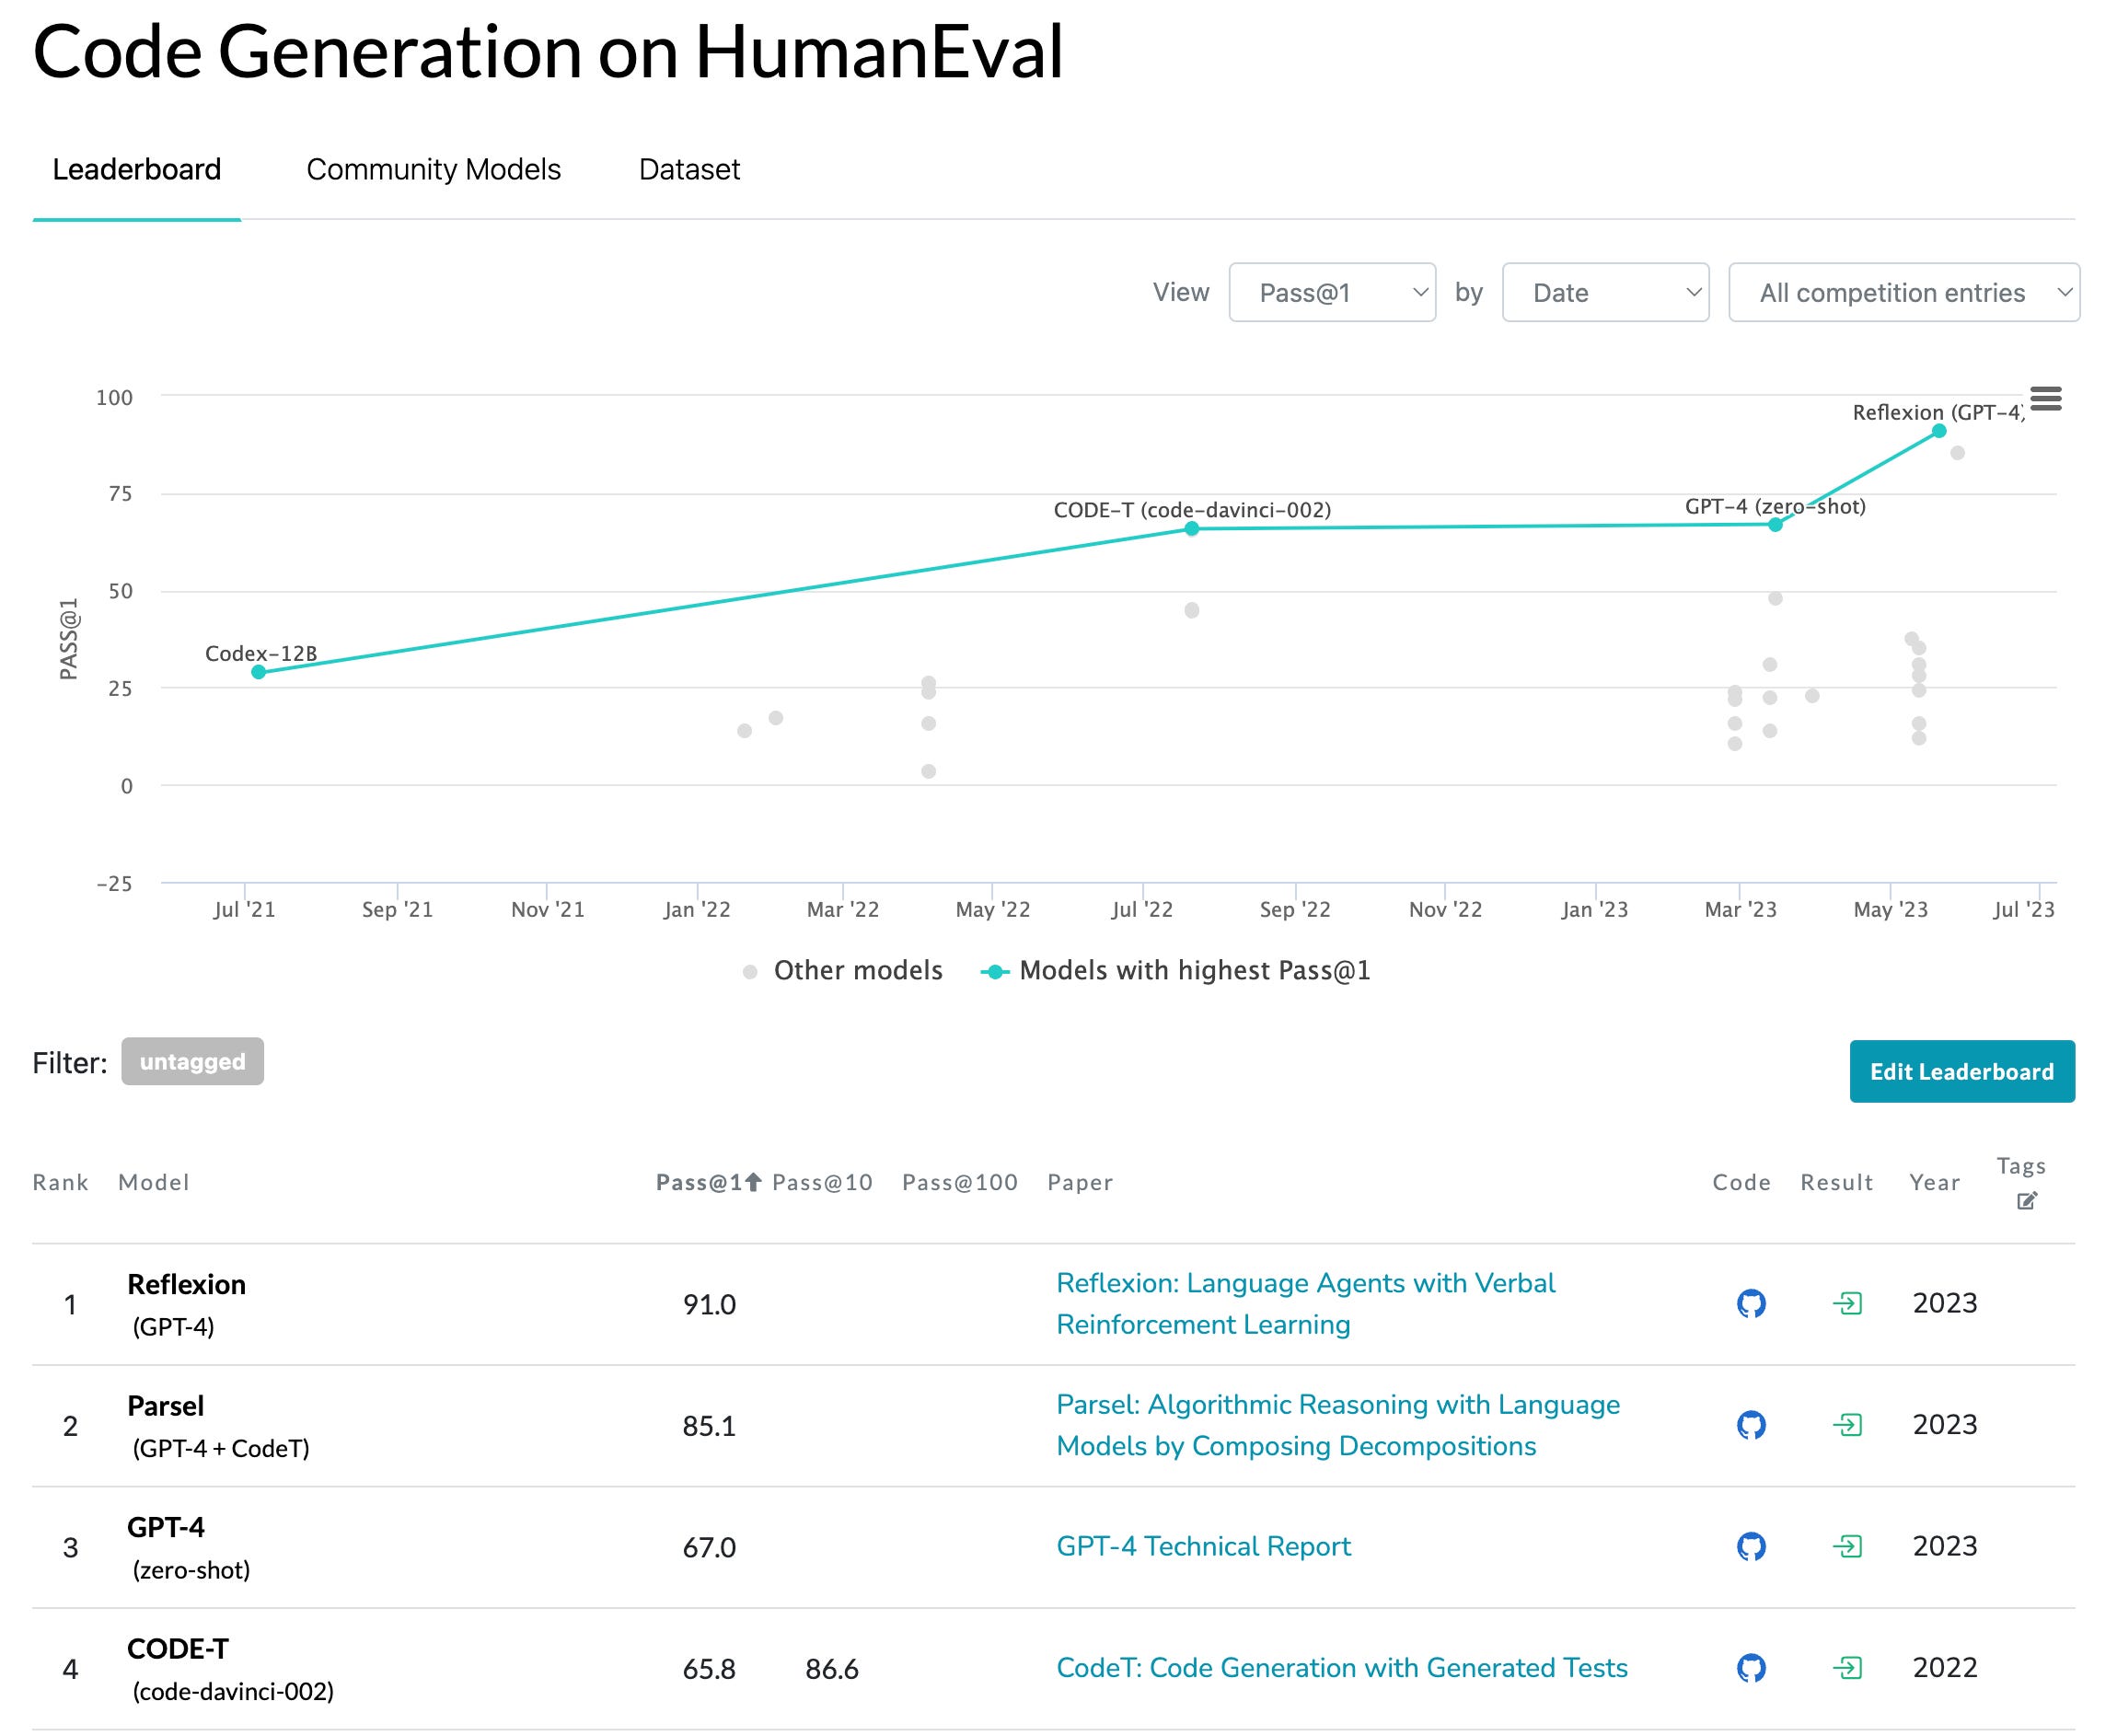The image size is (2117, 1736).
Task: Open the result icon for GPT-4 row
Action: 1847,1546
